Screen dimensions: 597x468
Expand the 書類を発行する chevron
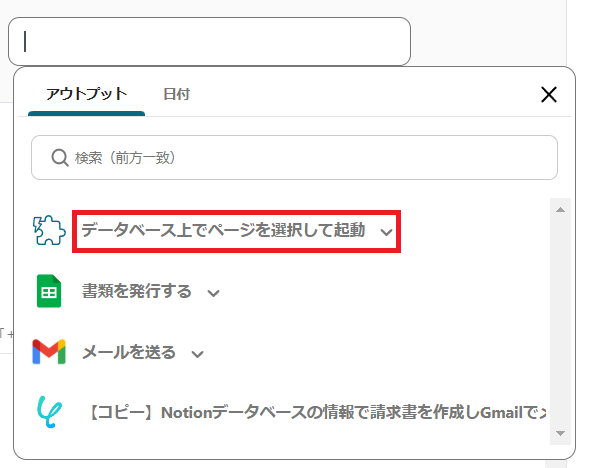point(213,293)
